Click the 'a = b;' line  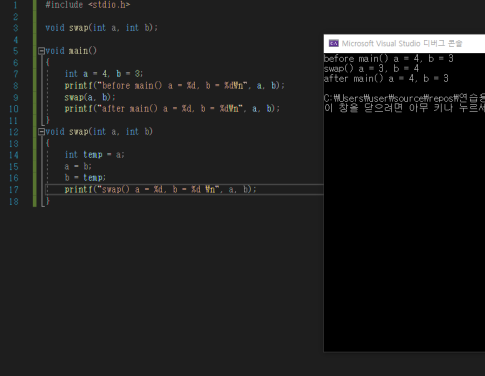tap(78, 166)
